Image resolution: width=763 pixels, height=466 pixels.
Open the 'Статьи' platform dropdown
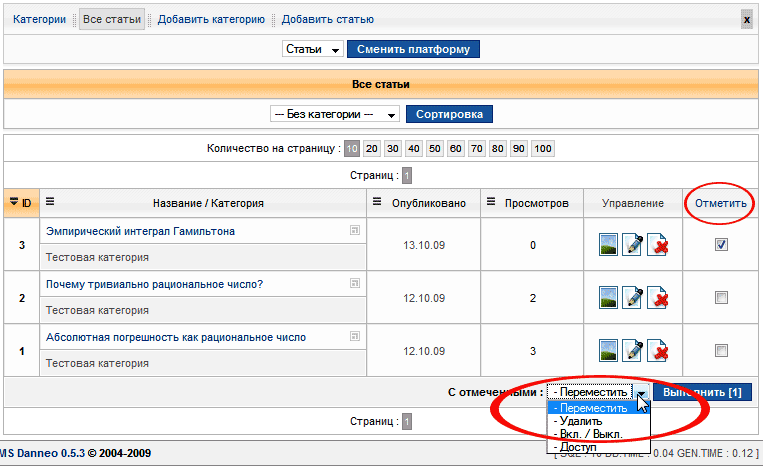313,49
